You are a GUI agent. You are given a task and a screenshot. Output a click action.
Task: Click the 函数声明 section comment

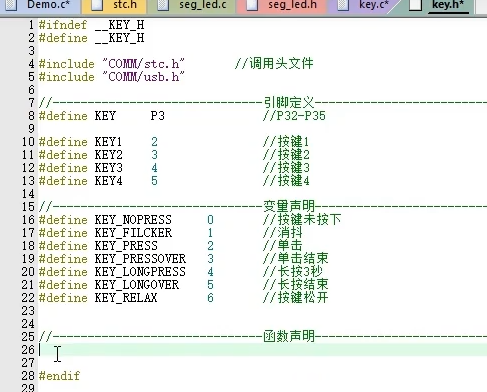pos(289,337)
